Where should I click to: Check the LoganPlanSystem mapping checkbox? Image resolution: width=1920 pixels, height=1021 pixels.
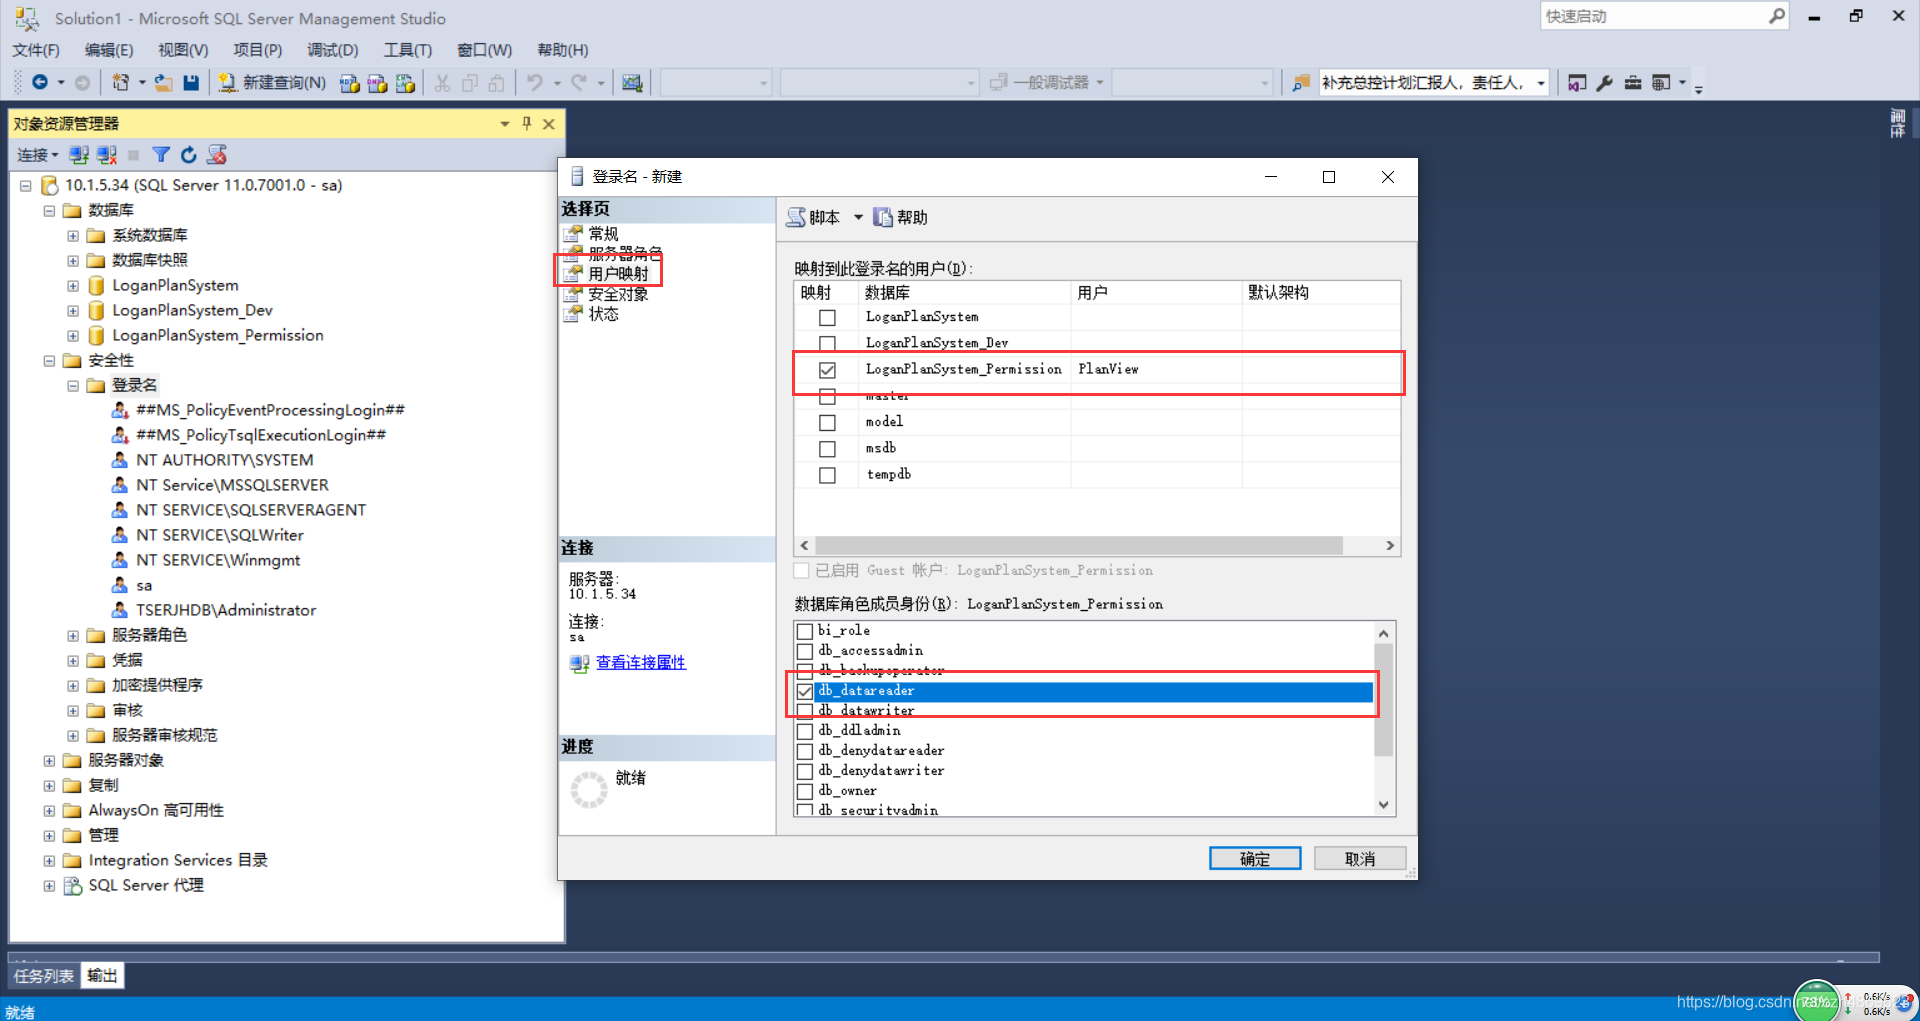(x=827, y=318)
